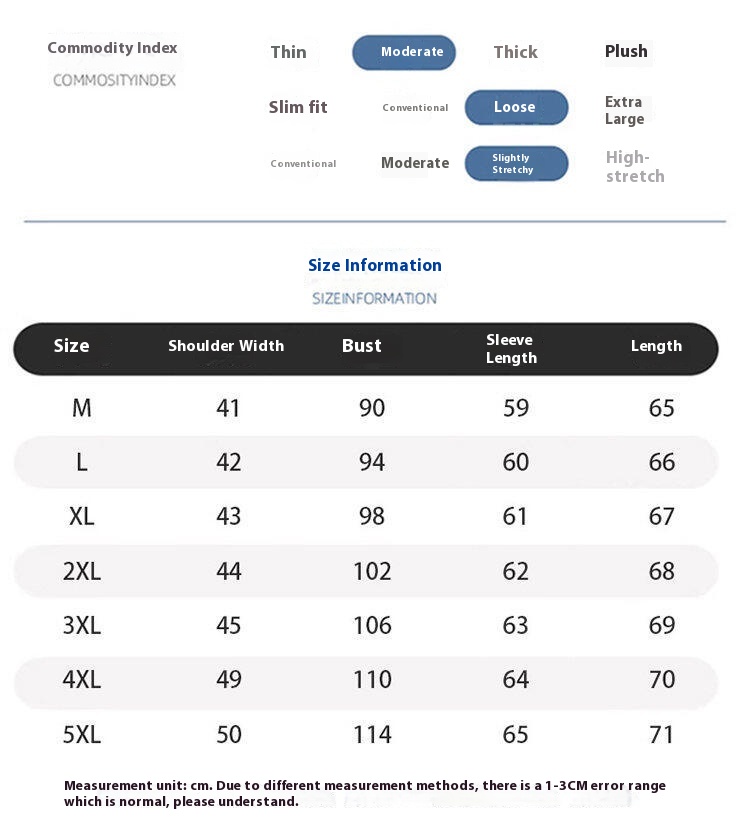
Task: Choose the Slim fit option
Action: tap(298, 107)
